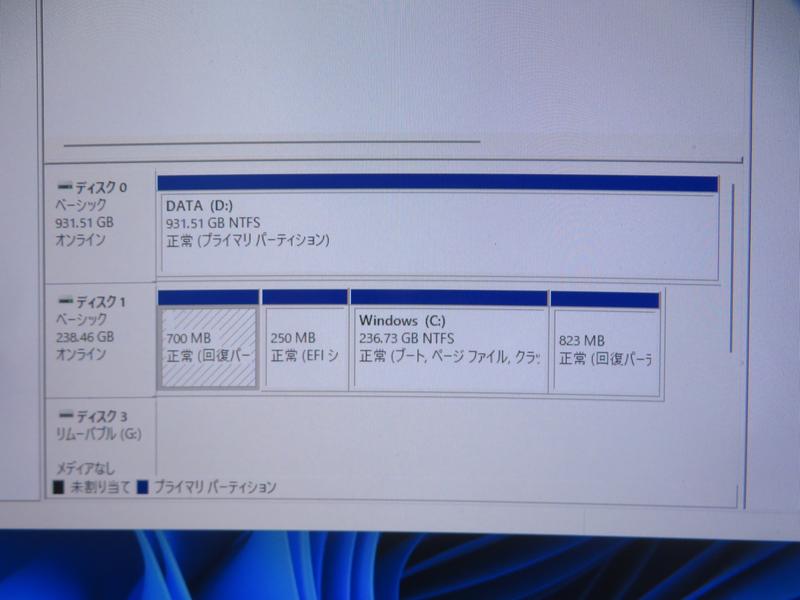Click the 931.51 GB size under Disk 0
This screenshot has width=800, height=600.
coord(84,222)
